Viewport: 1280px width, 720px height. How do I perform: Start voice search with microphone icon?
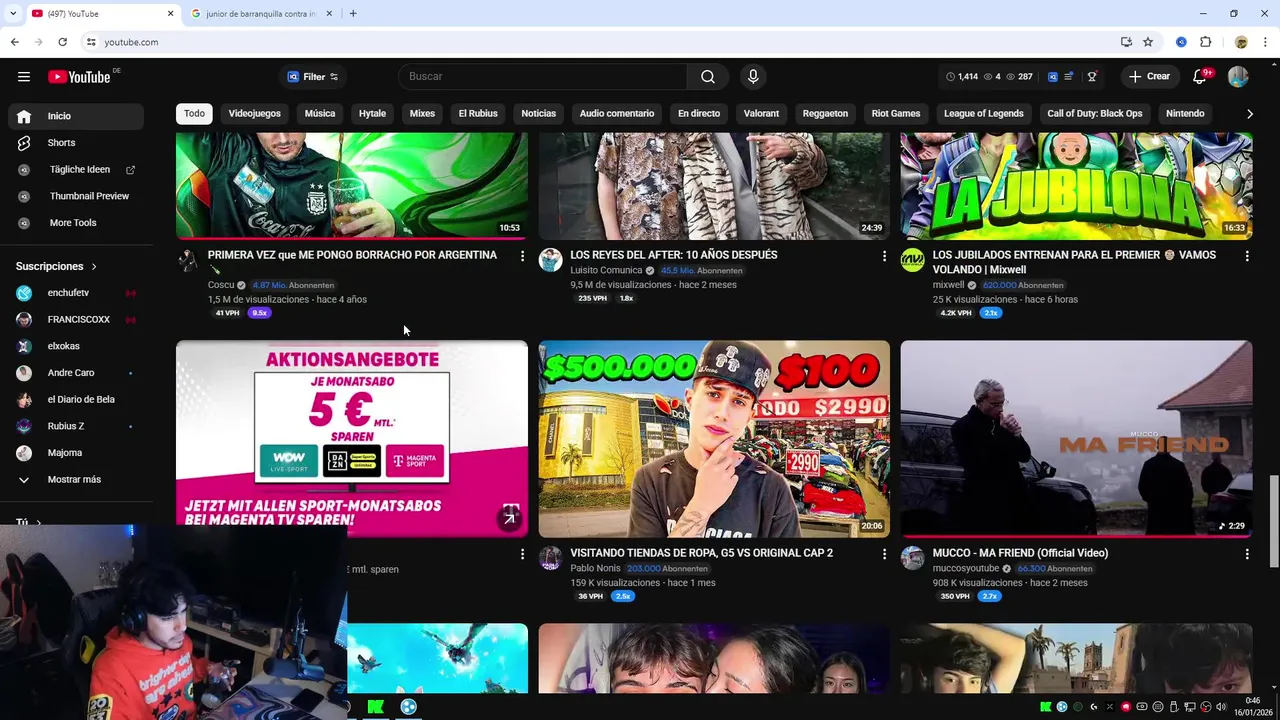pos(753,77)
